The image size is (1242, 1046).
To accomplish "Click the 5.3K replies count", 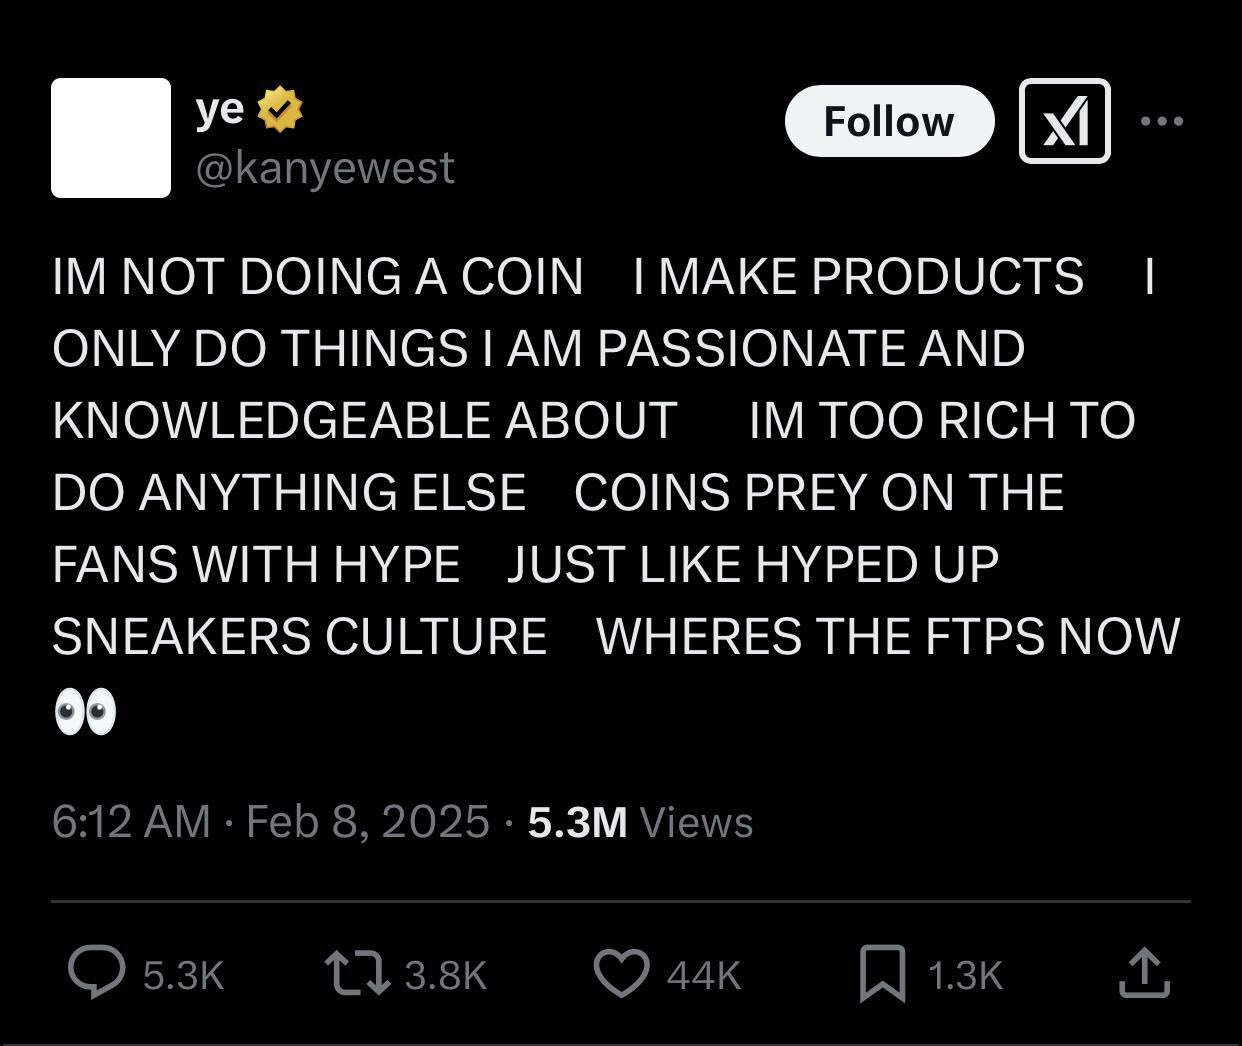I will (x=183, y=975).
